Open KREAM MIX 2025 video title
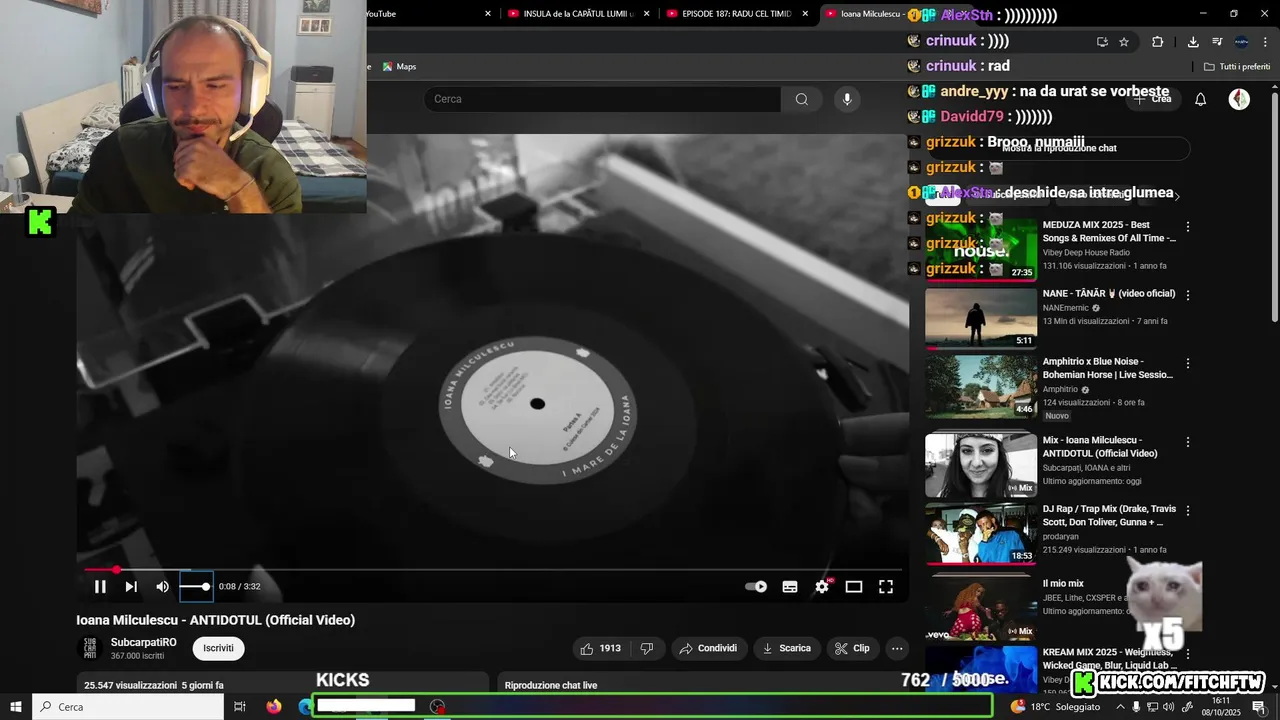Screen dimensions: 1280x720 pyautogui.click(x=1110, y=658)
